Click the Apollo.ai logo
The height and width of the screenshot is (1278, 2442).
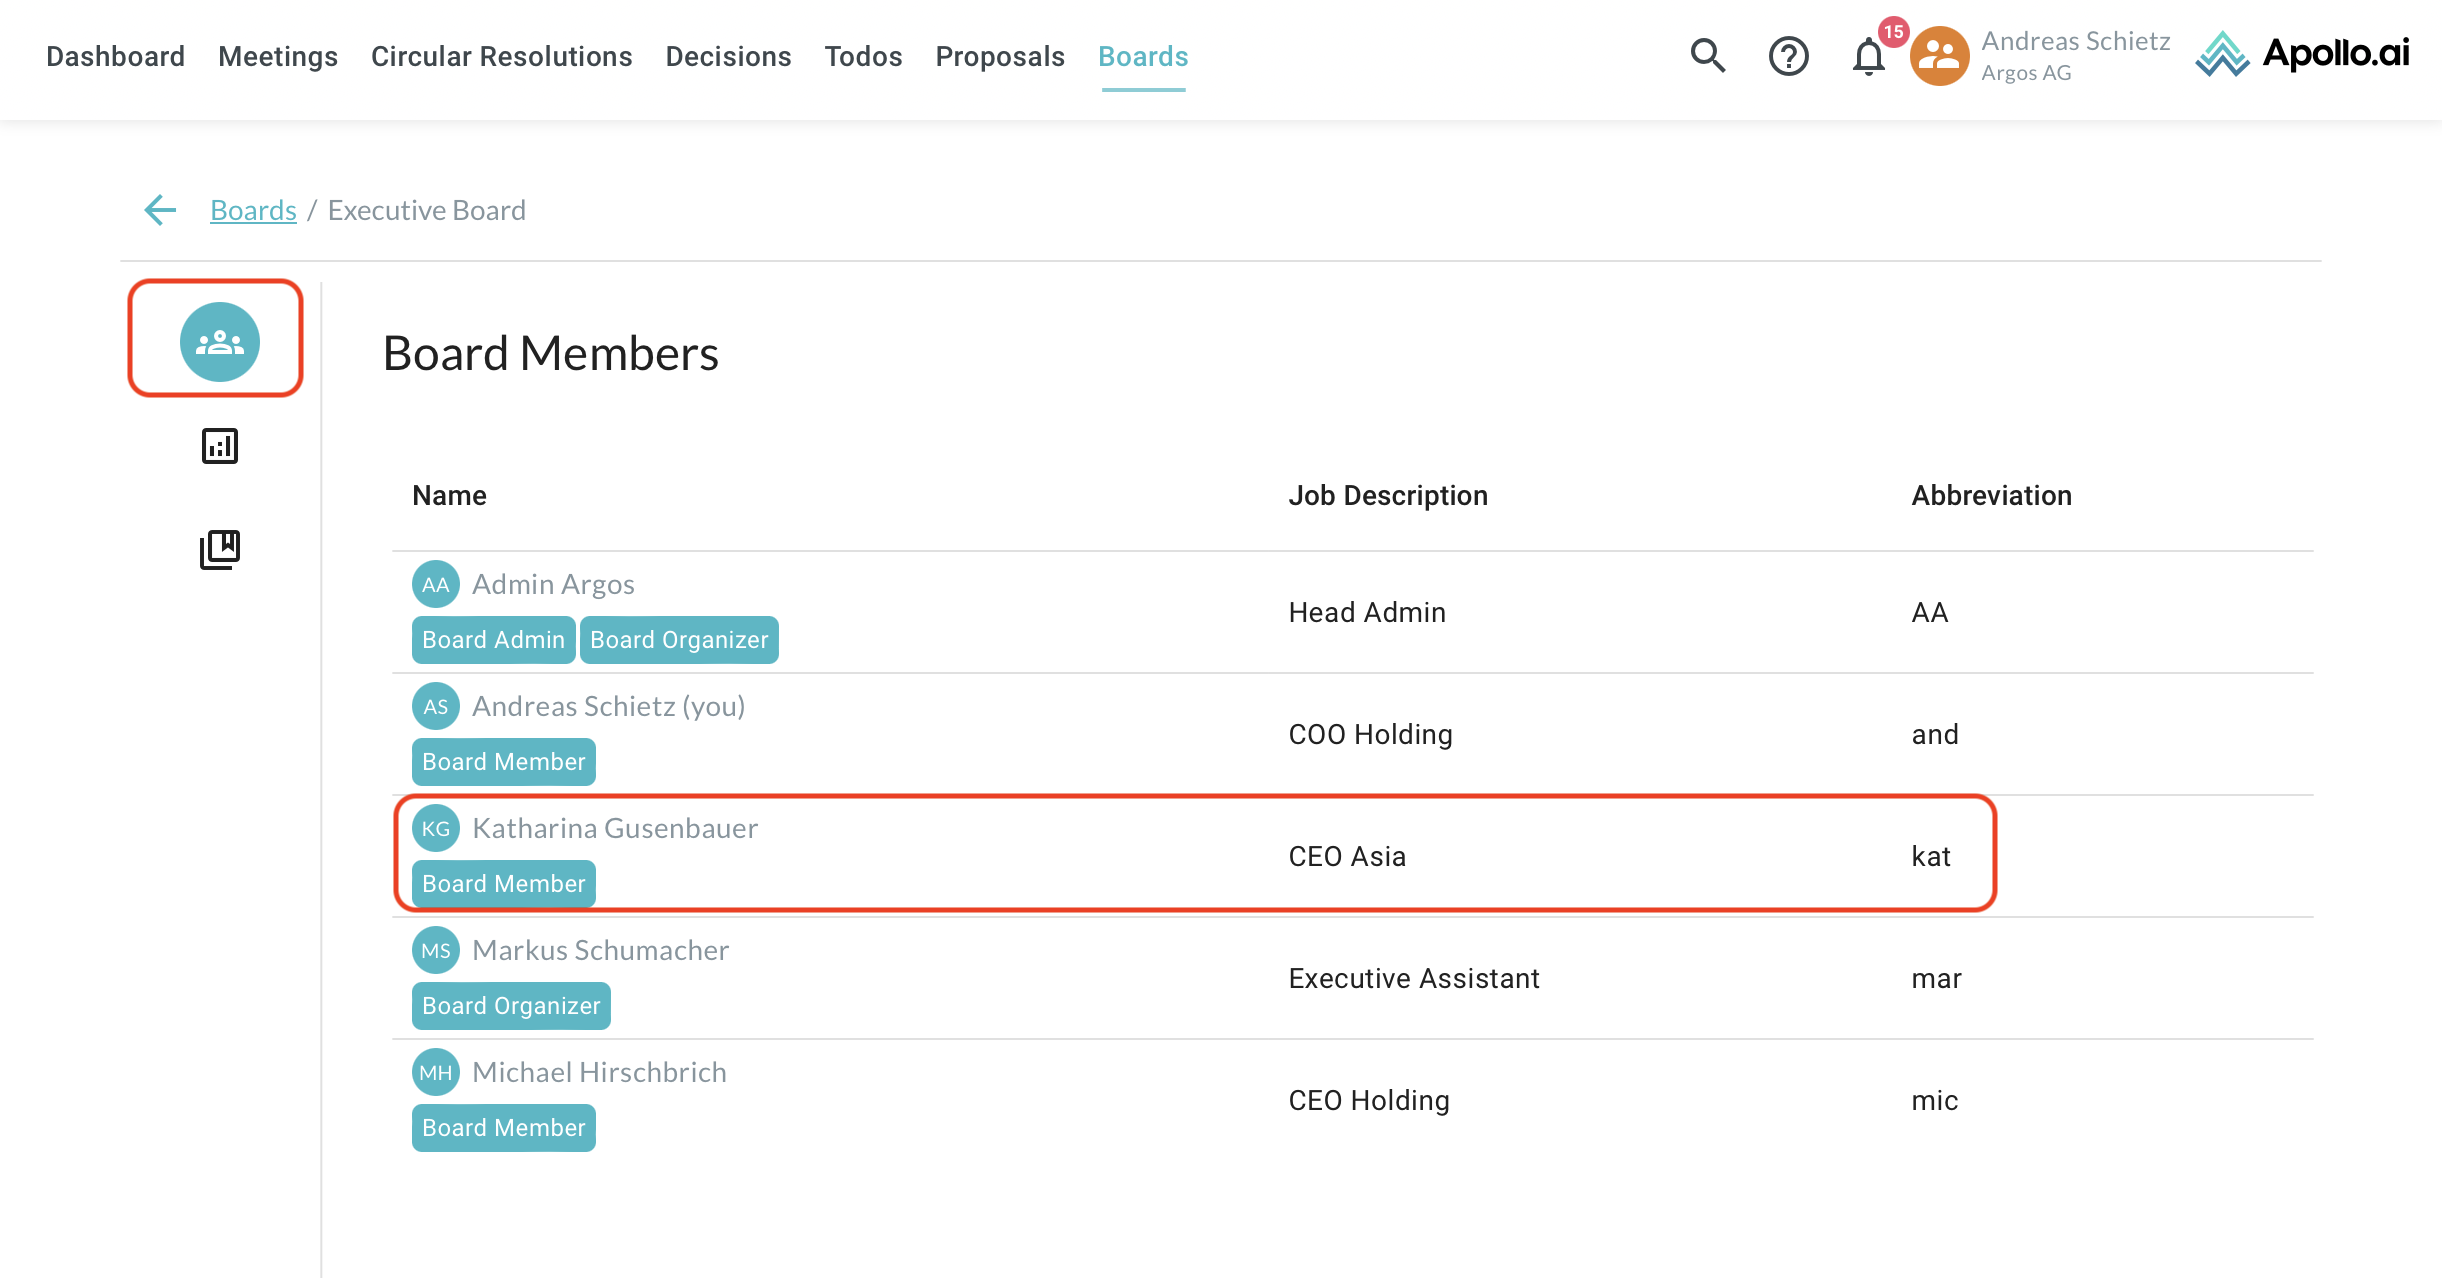pyautogui.click(x=2302, y=54)
